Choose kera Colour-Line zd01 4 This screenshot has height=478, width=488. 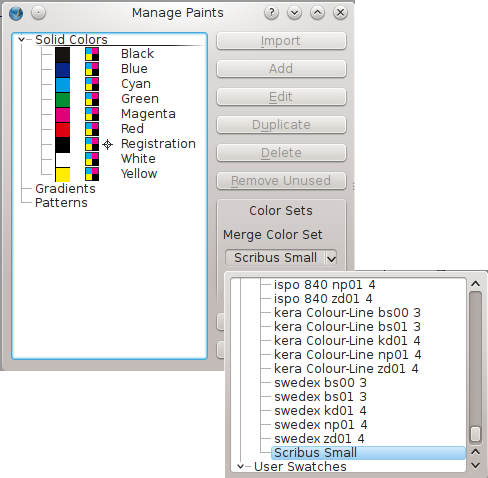pyautogui.click(x=346, y=369)
